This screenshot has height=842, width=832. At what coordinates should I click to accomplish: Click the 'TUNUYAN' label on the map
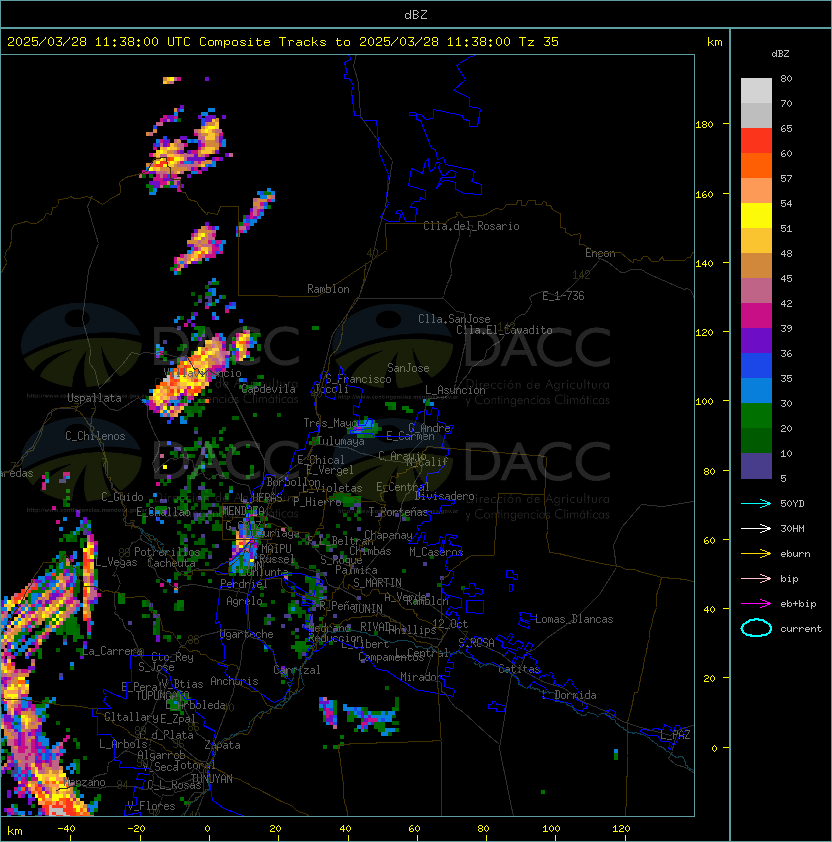[x=212, y=779]
